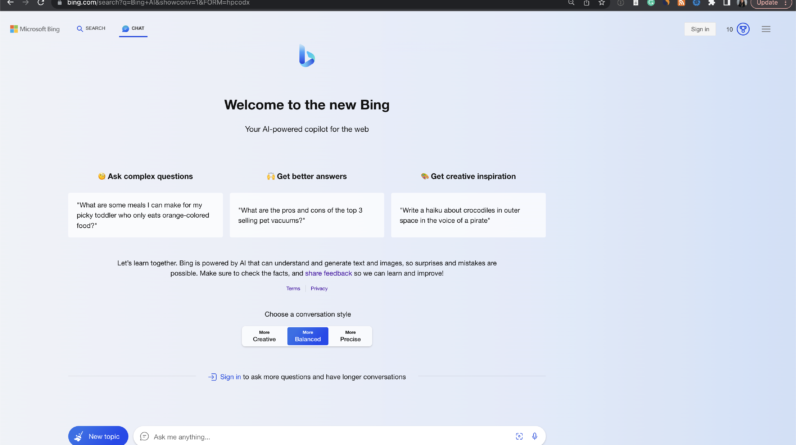
Task: Open the Chrome profile avatar
Action: (x=742, y=3)
